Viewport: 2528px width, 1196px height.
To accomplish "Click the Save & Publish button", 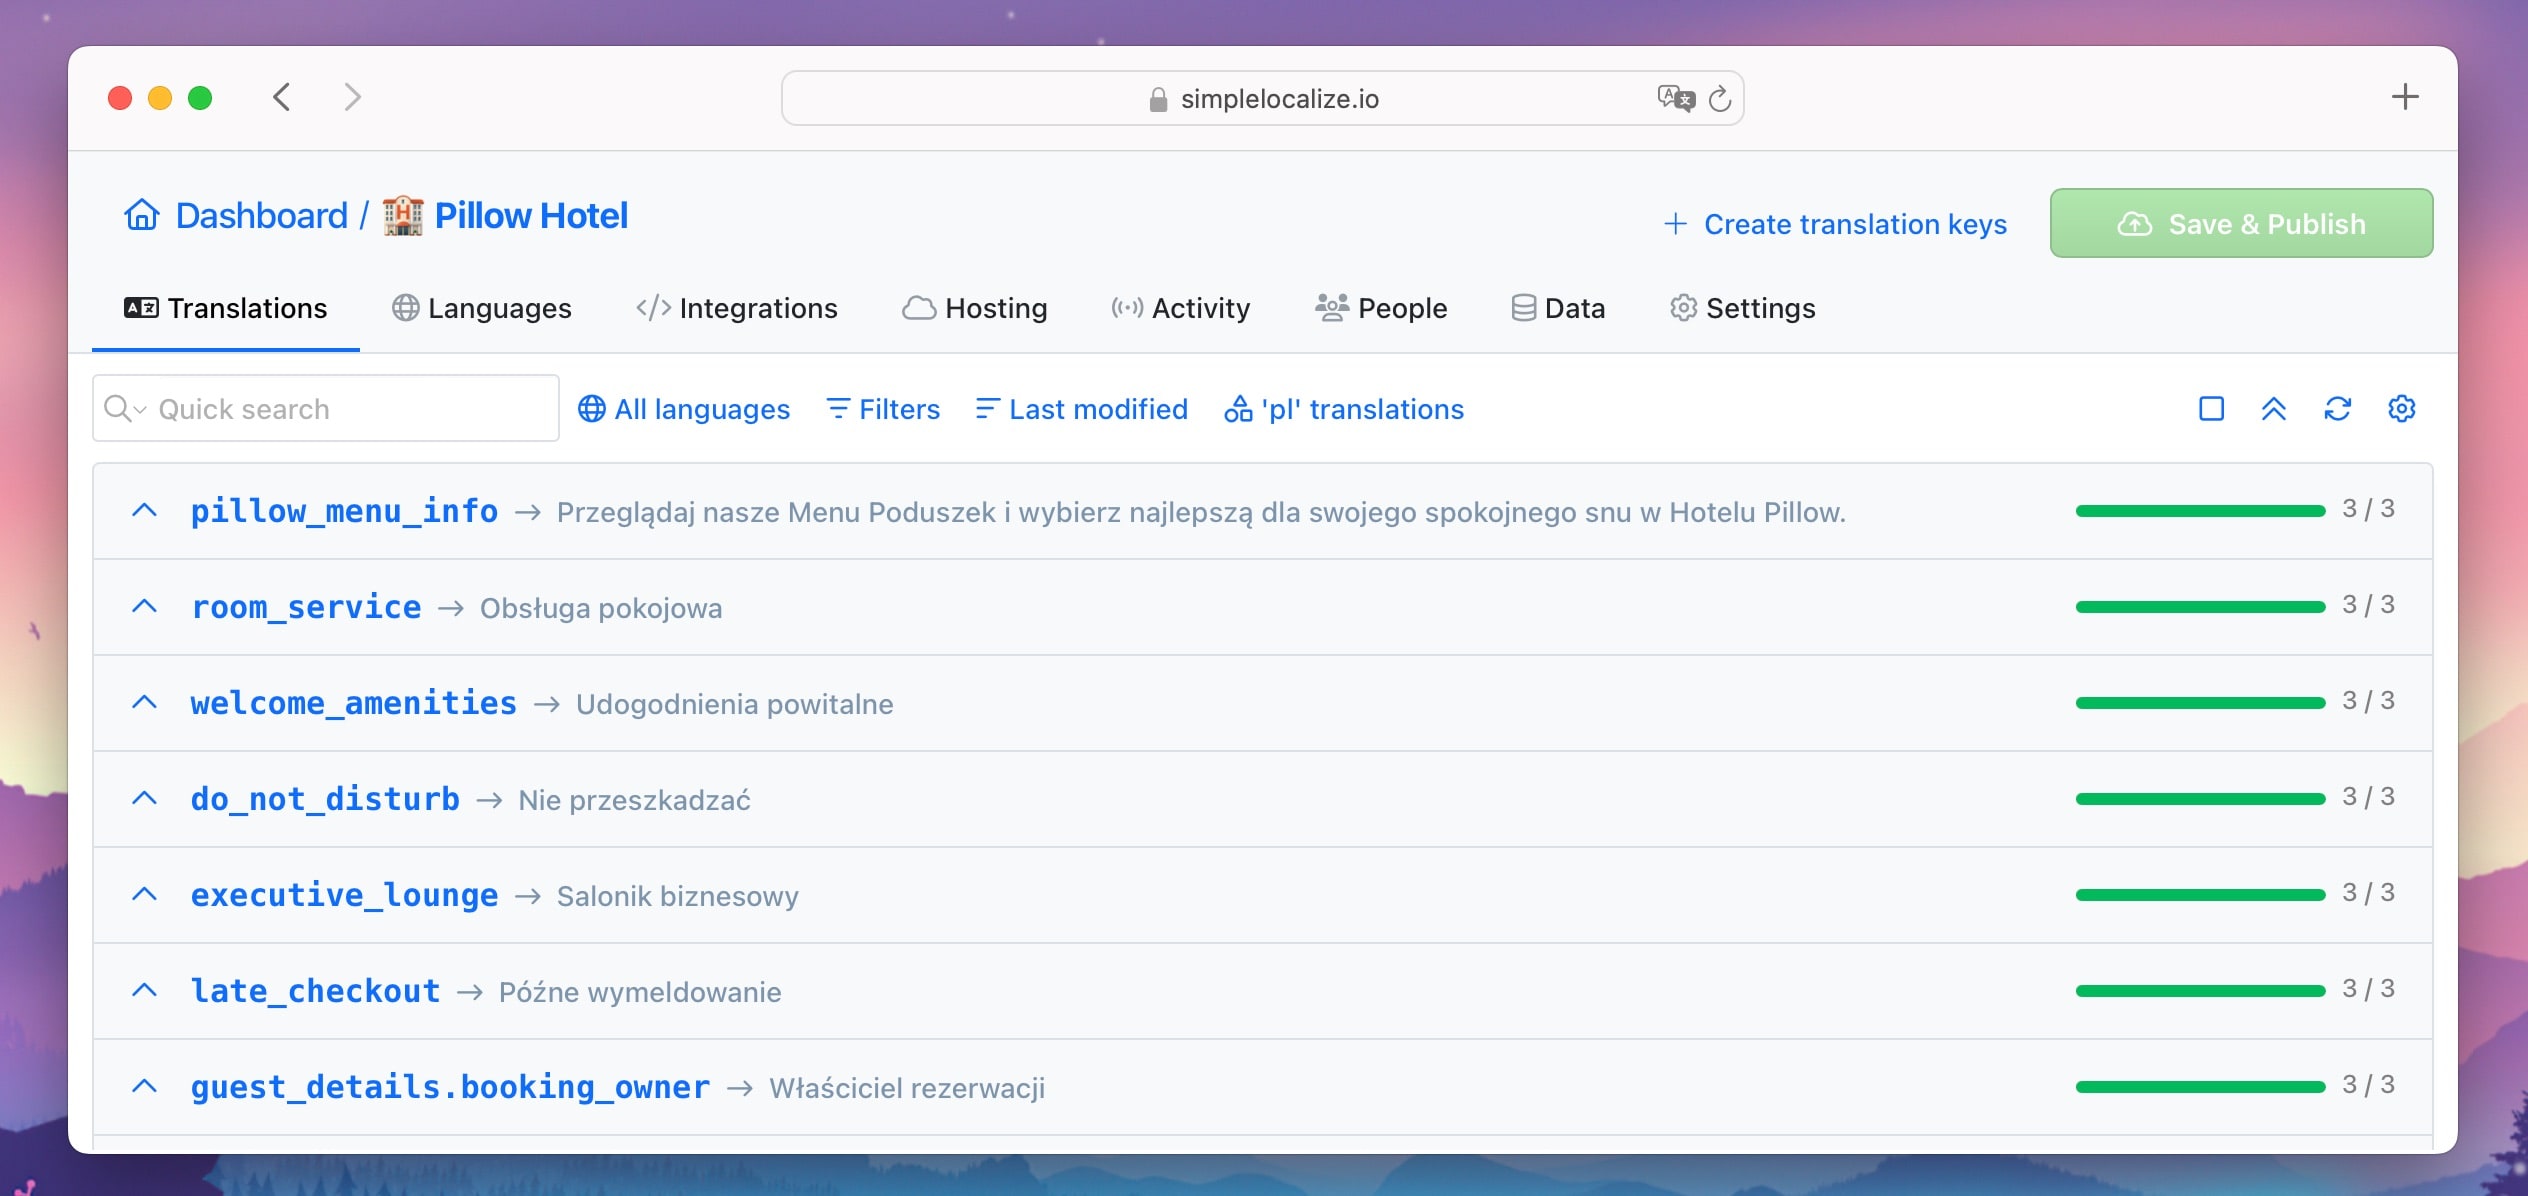I will coord(2241,223).
